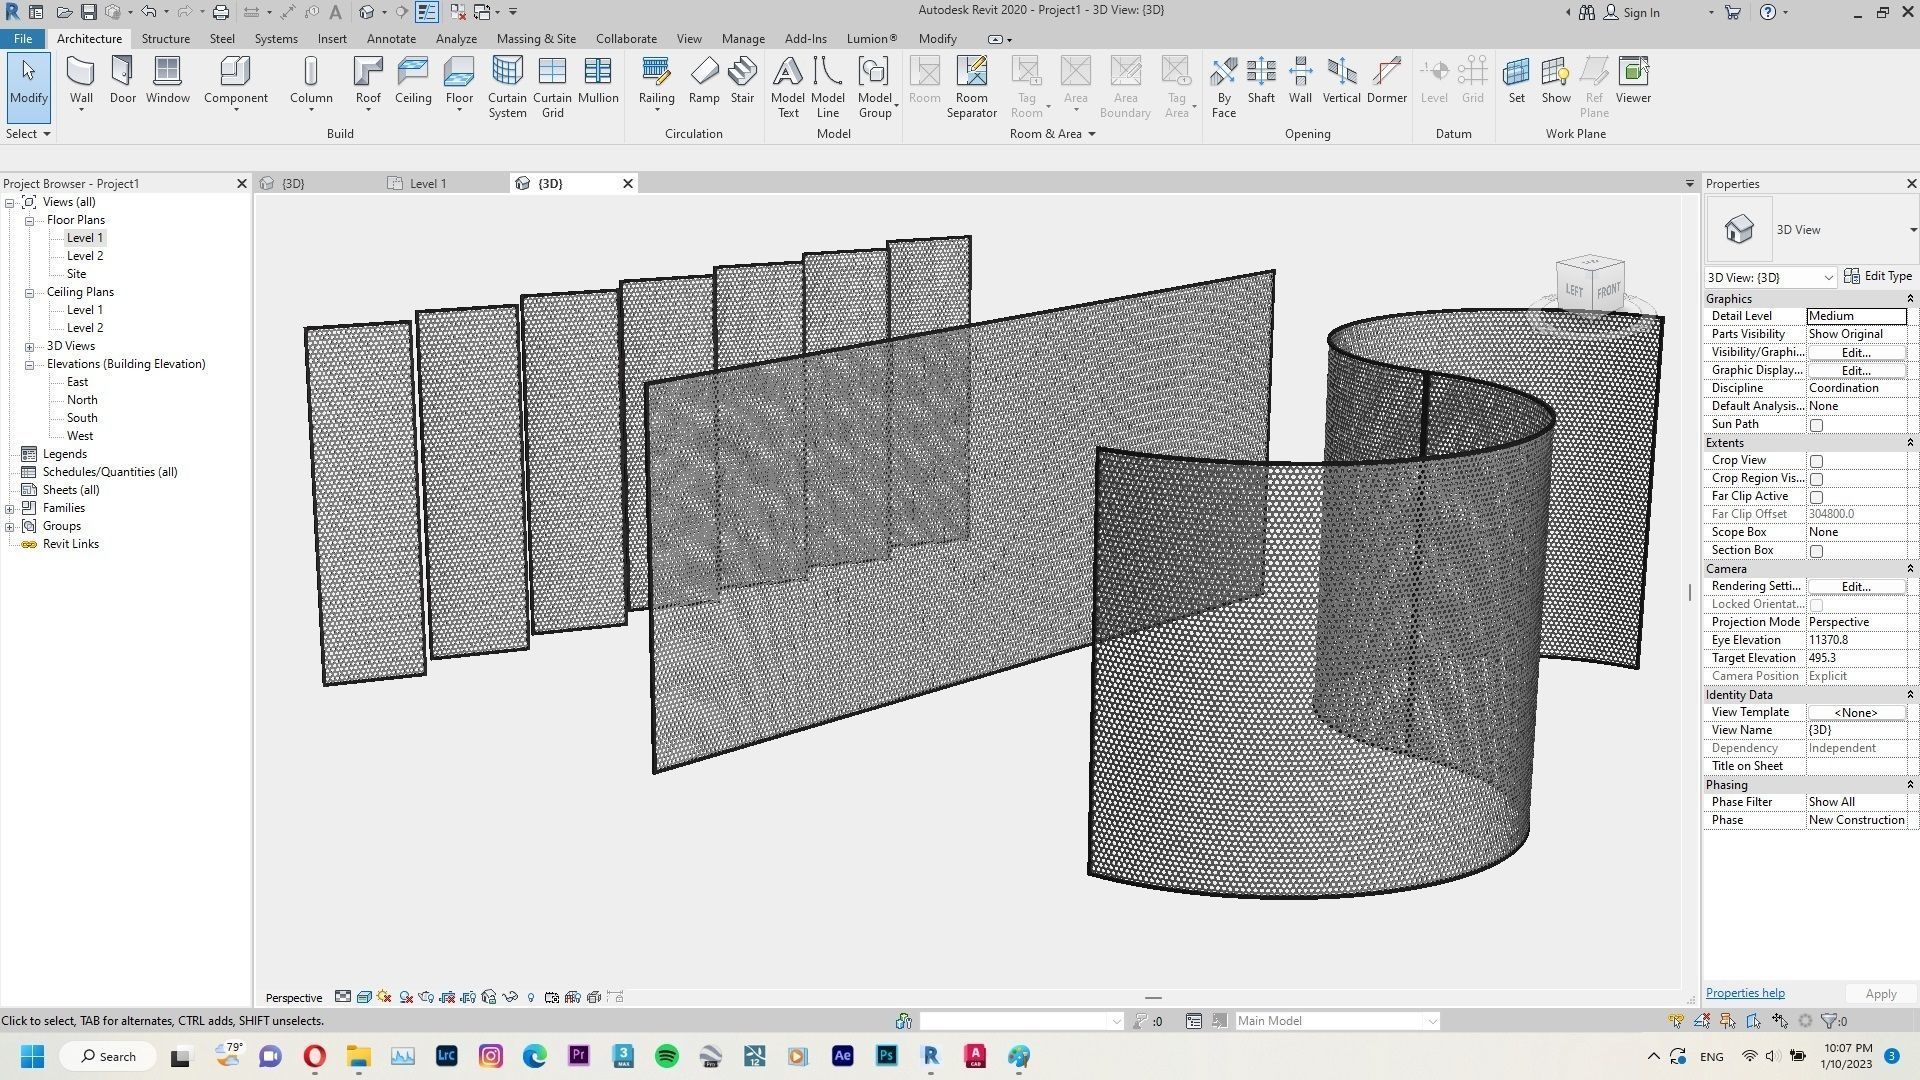Select the Room Separator tool
This screenshot has width=1920, height=1080.
(x=971, y=85)
